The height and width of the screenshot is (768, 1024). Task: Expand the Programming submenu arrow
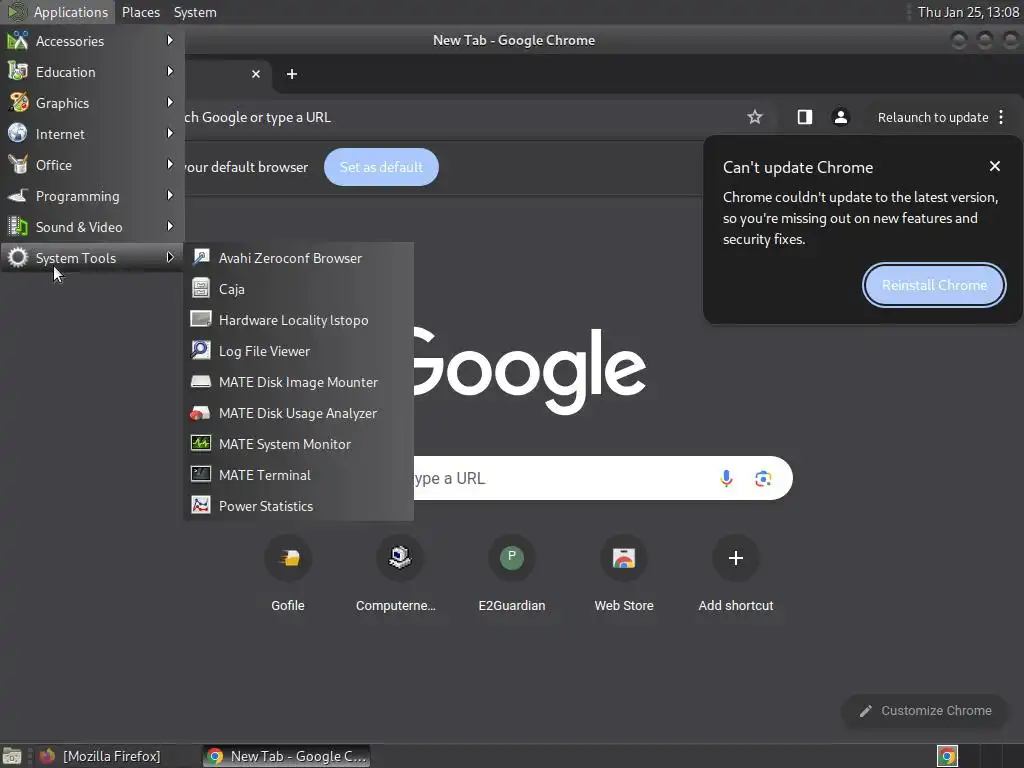pos(170,195)
